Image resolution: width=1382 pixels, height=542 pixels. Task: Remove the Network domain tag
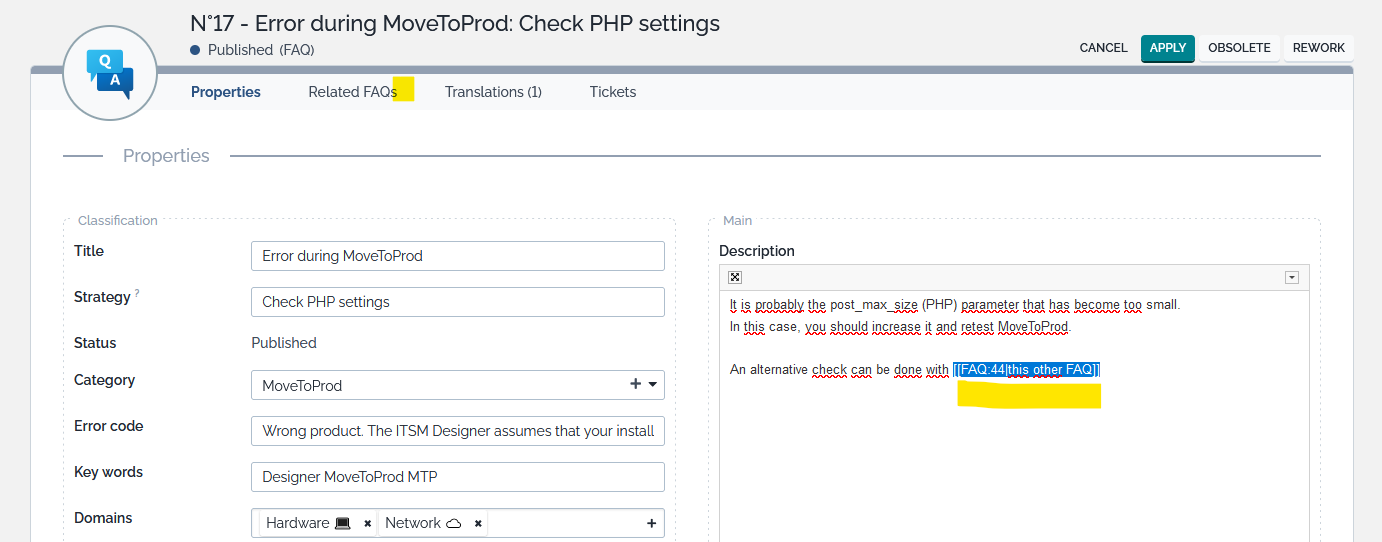pyautogui.click(x=478, y=523)
